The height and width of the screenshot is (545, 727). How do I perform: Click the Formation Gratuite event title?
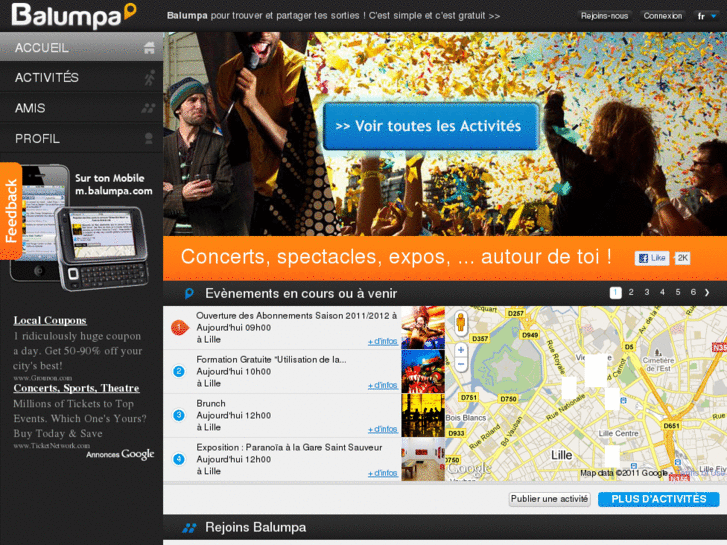pos(271,359)
